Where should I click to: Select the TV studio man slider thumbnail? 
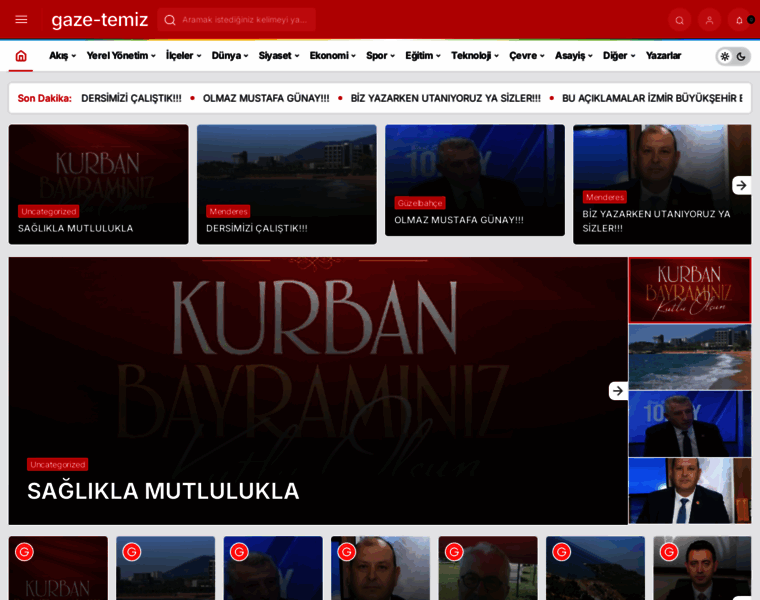click(690, 424)
